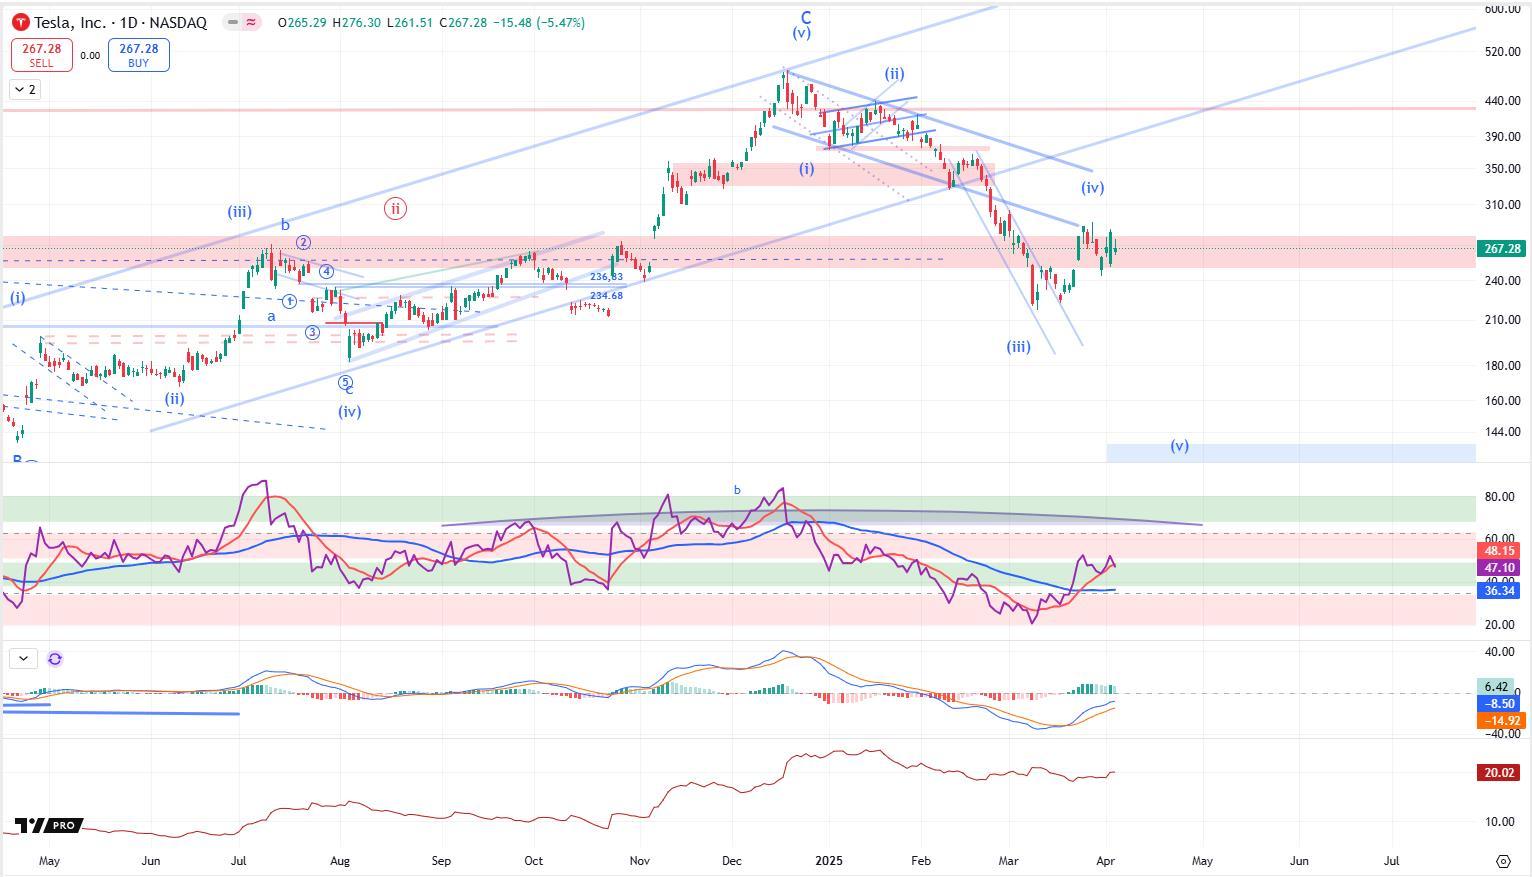Viewport: 1532px width, 877px height.
Task: Click the -14.92 signal value label
Action: (1499, 721)
